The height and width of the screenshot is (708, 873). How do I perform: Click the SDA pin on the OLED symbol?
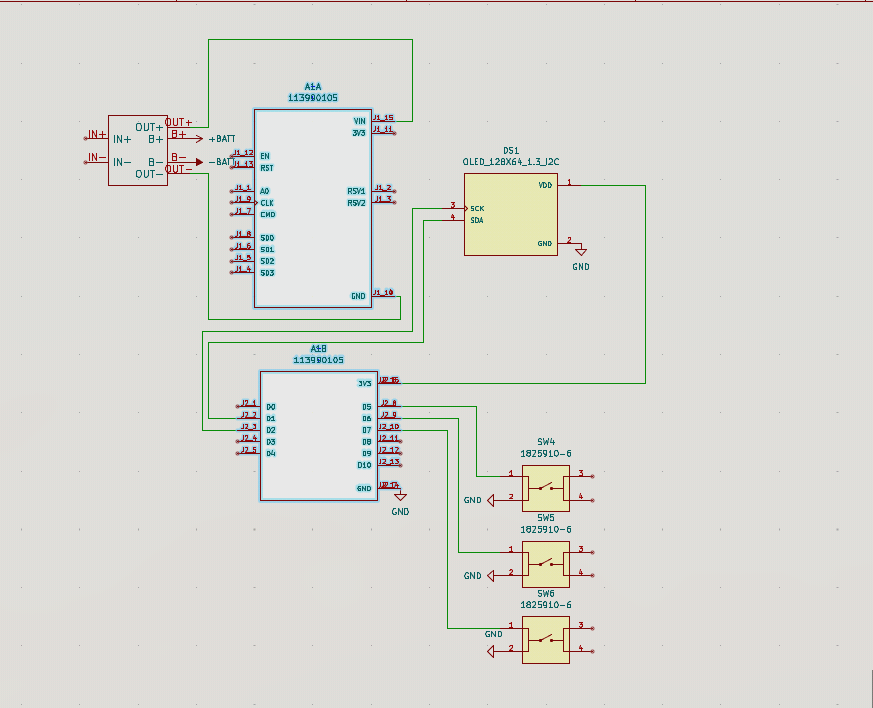(x=477, y=220)
